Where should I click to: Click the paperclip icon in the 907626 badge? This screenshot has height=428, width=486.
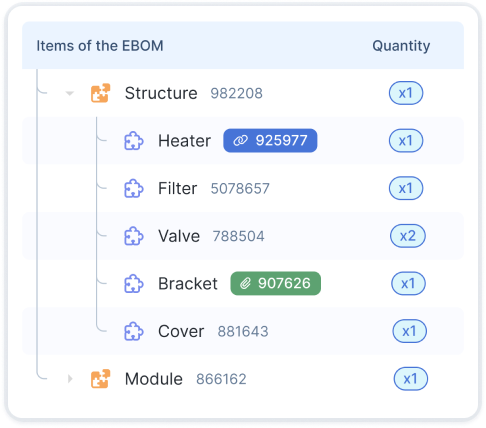point(246,284)
